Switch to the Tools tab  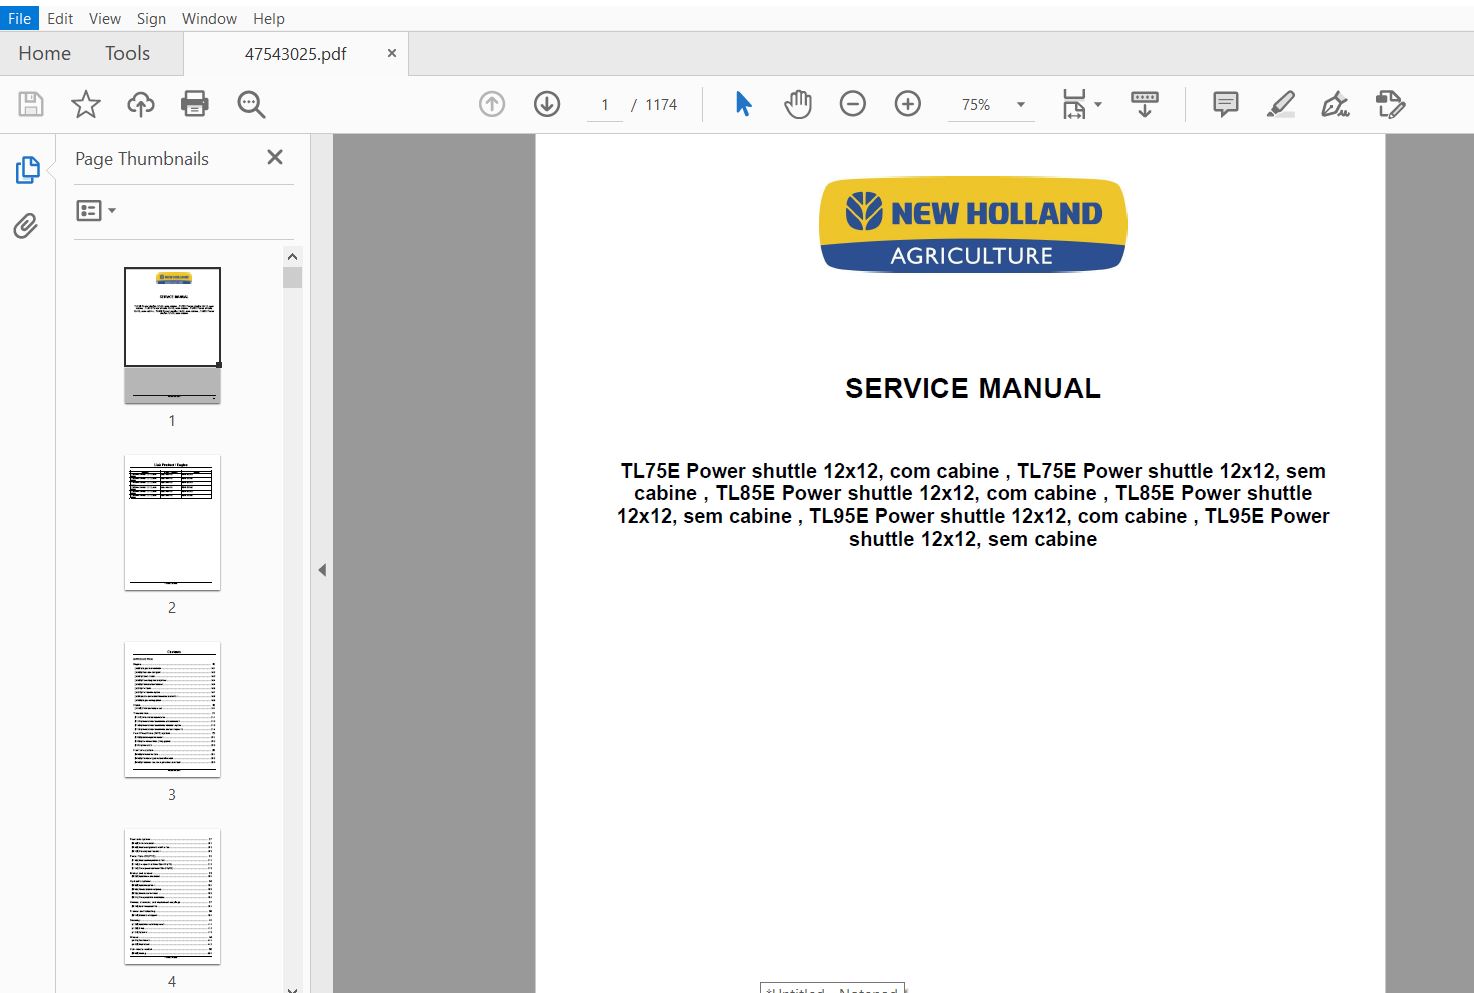point(127,53)
